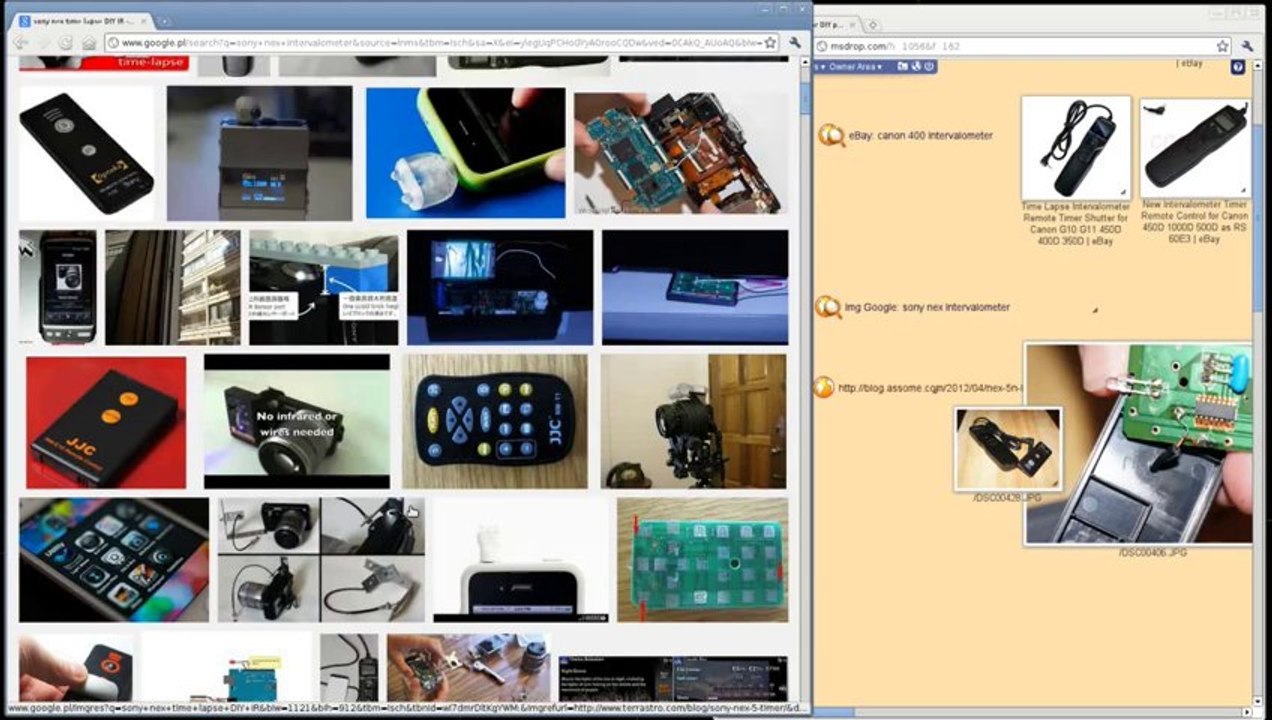1272x720 pixels.
Task: Click search icon beside eBay canon 400 intervalometer
Action: coord(831,135)
